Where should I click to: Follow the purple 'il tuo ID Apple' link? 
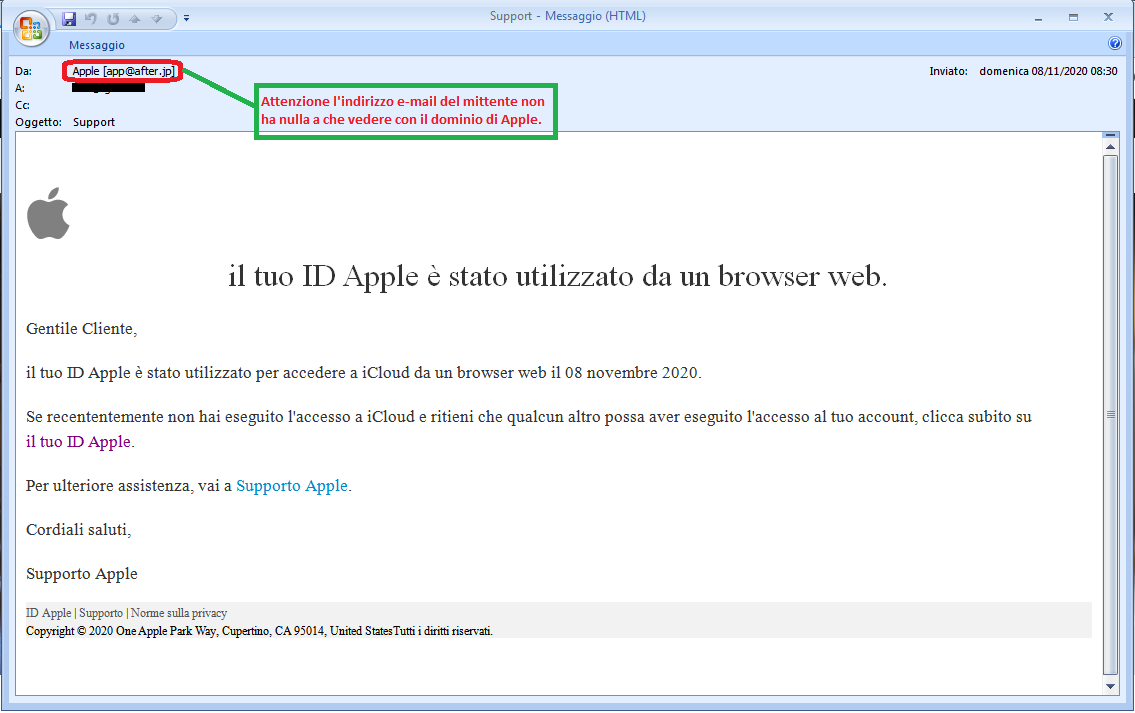(x=78, y=442)
